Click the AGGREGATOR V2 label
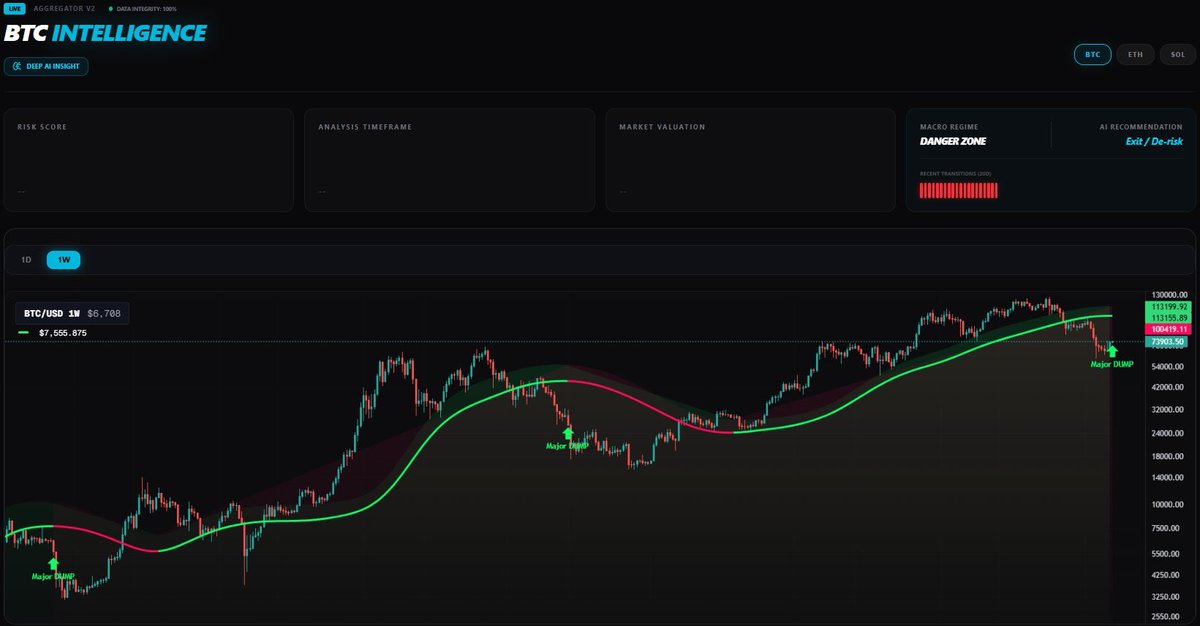 [65, 8]
